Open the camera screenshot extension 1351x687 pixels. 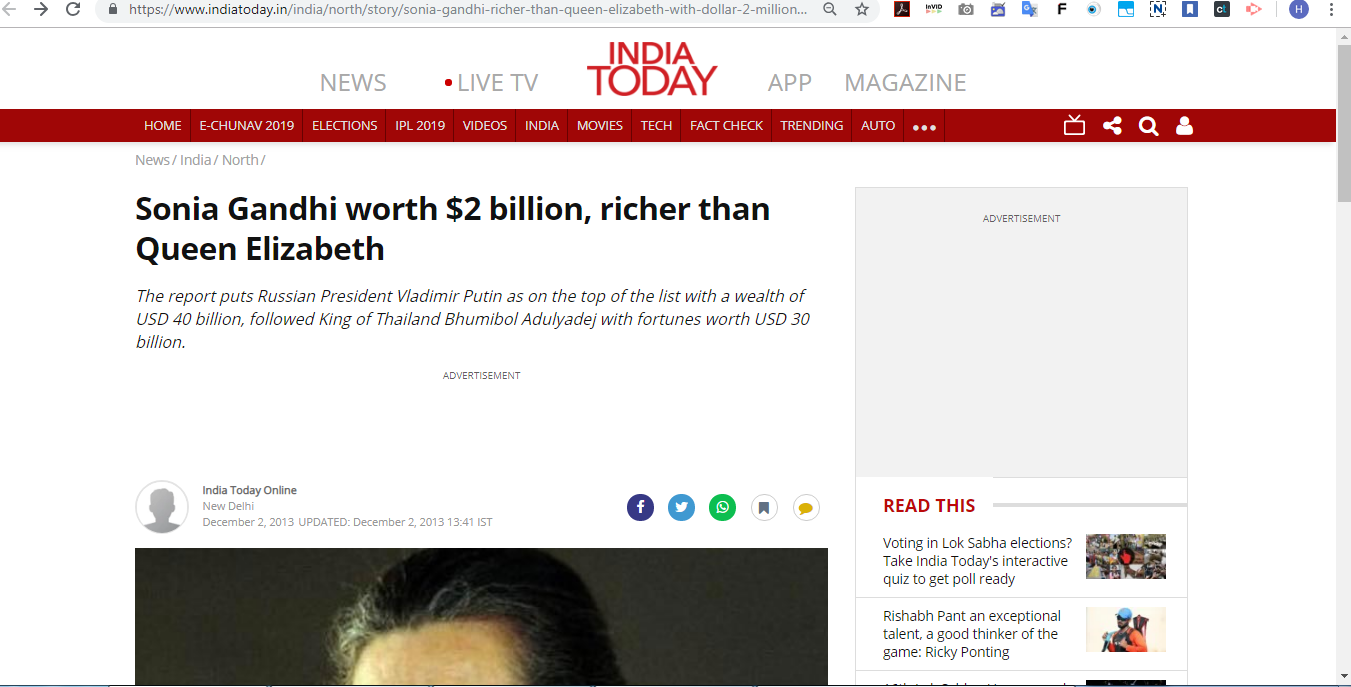[x=966, y=9]
